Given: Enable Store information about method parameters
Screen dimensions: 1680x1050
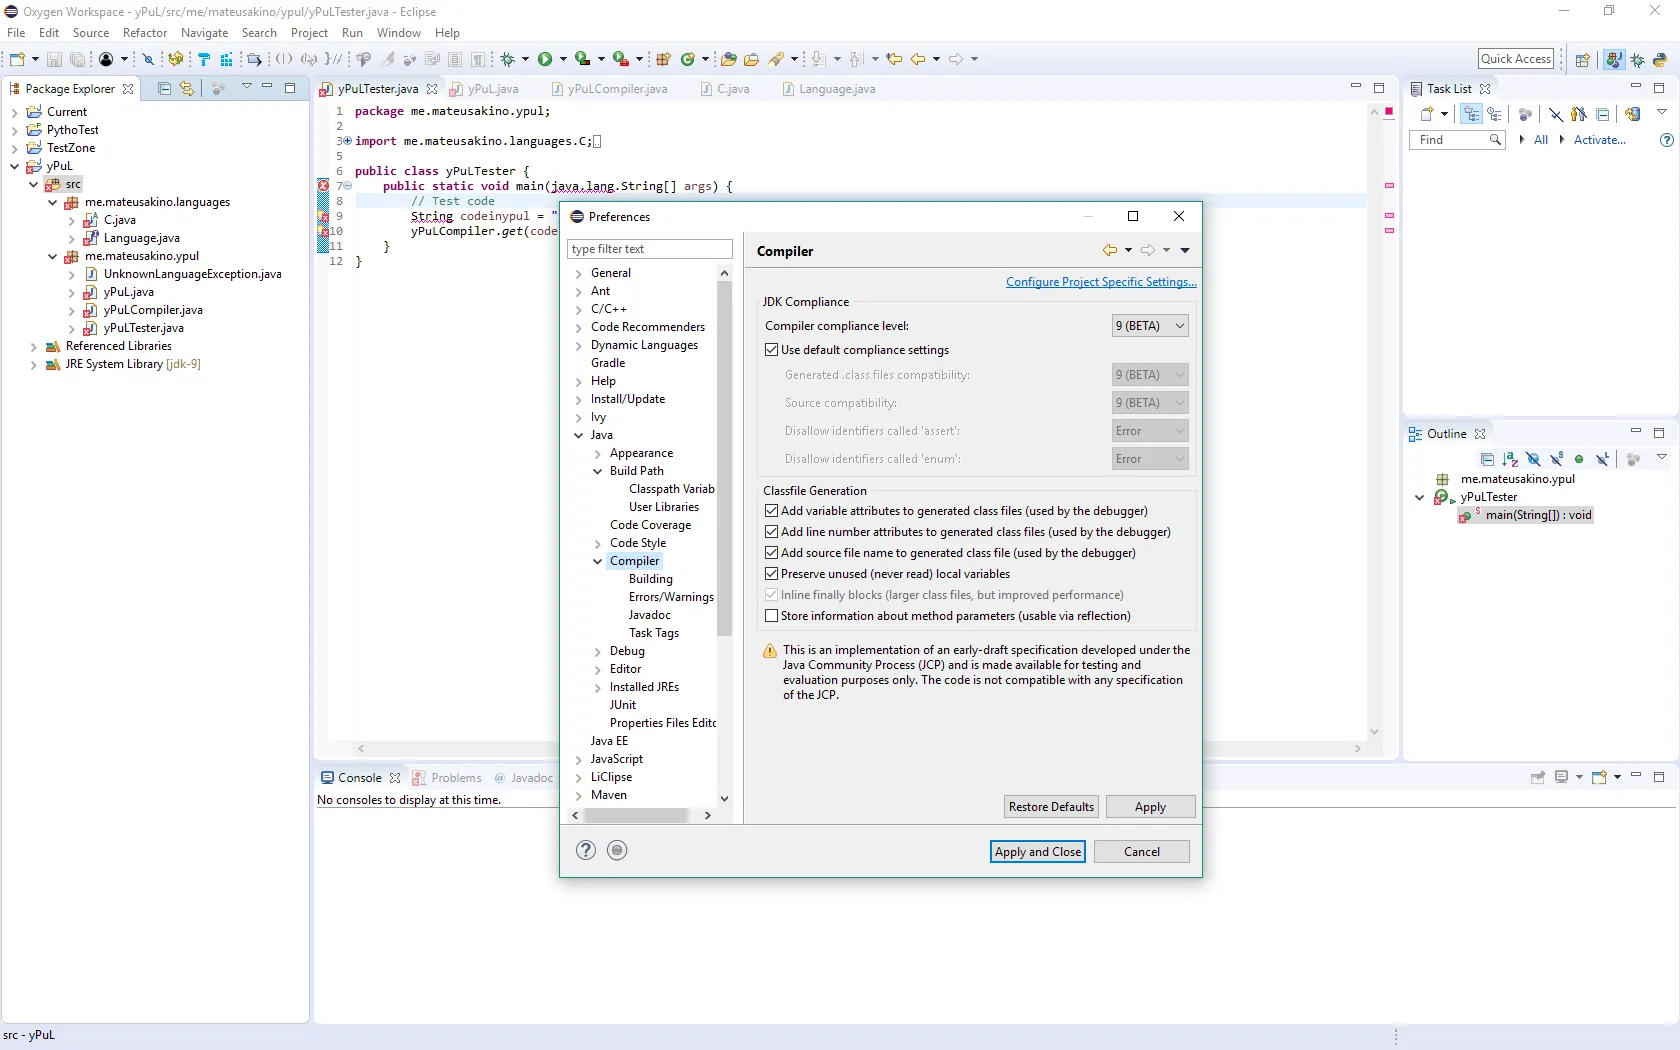Looking at the screenshot, I should (x=771, y=616).
